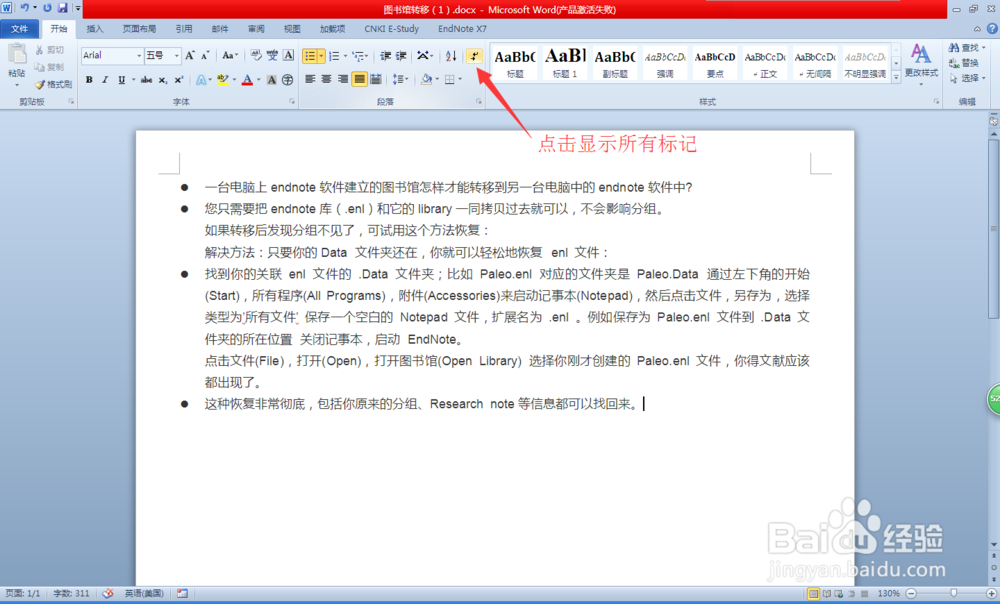Click the Redo icon in quick access toolbar
Screen dimensions: 1000x604
coord(47,8)
